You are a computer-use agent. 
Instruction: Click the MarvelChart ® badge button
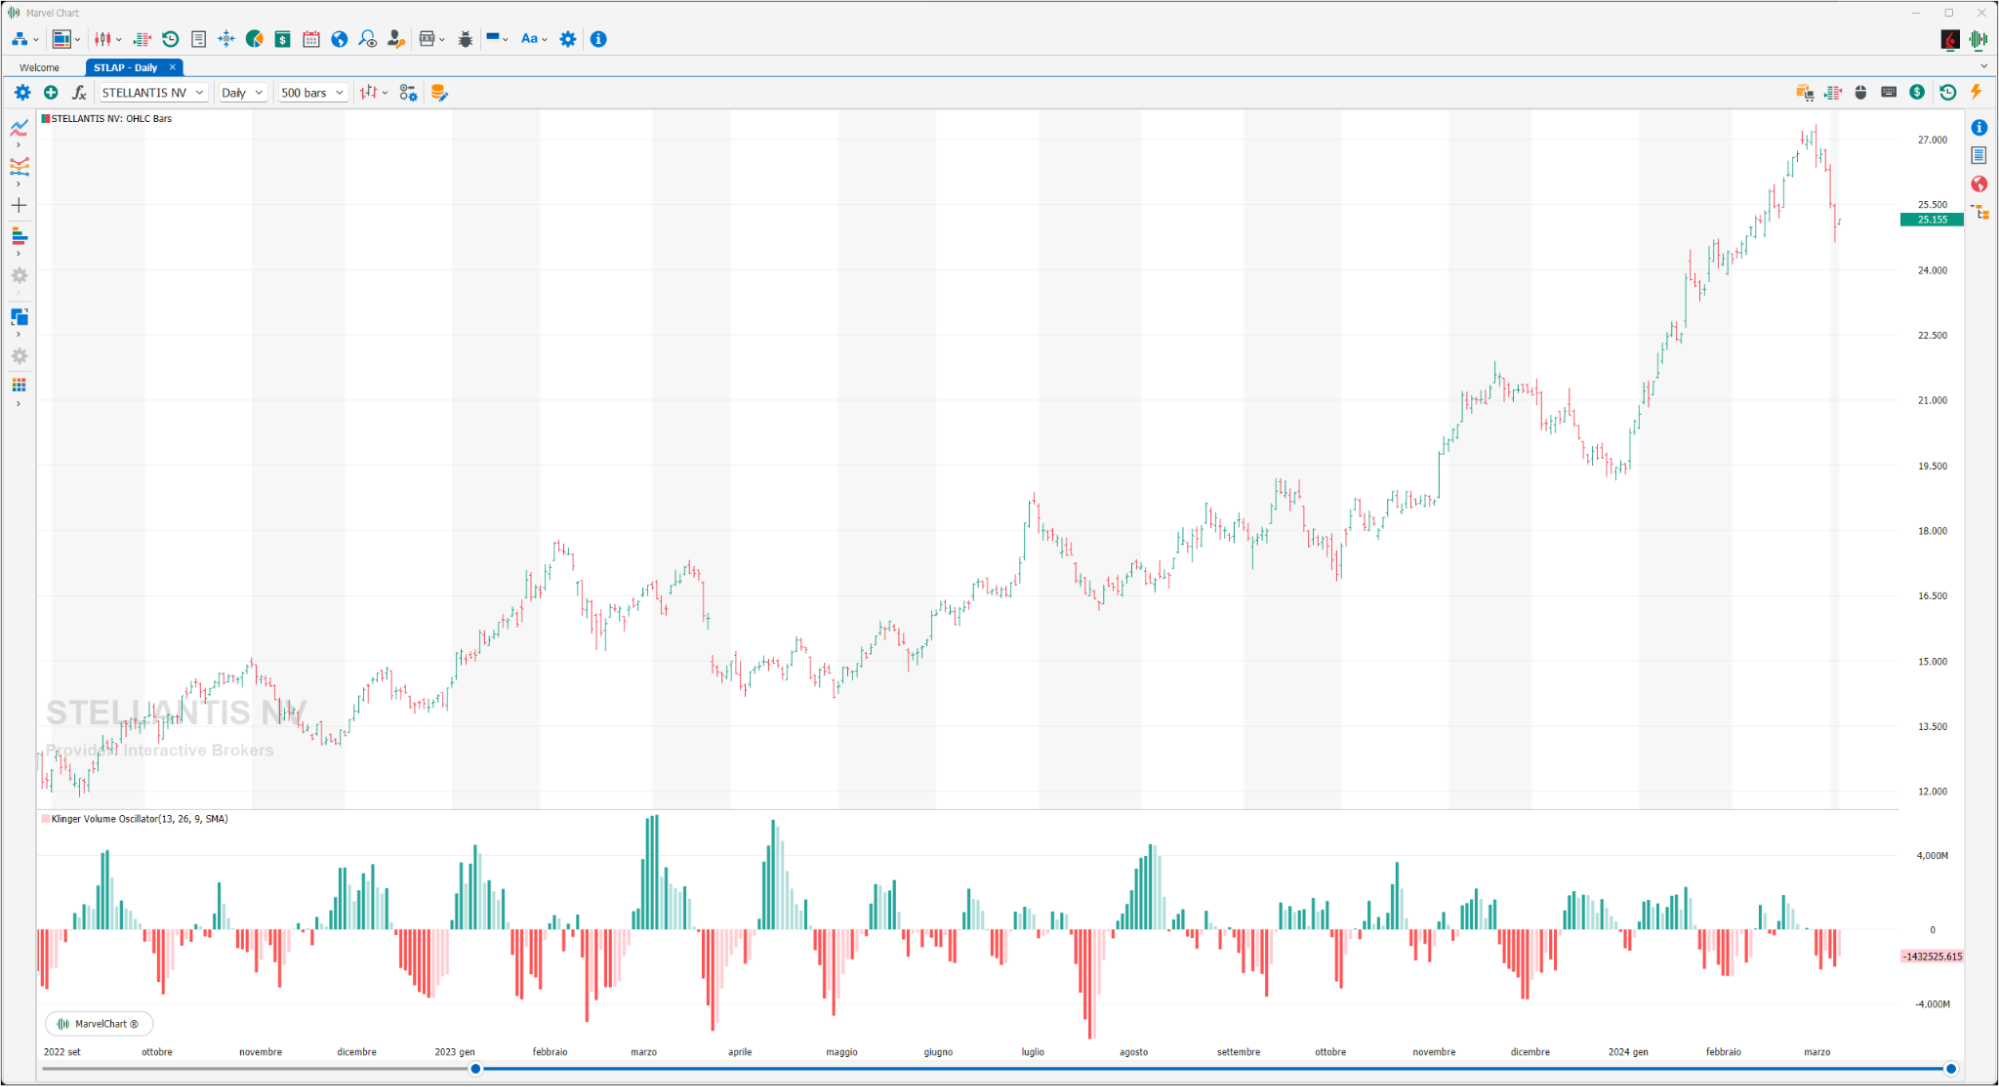point(99,1023)
